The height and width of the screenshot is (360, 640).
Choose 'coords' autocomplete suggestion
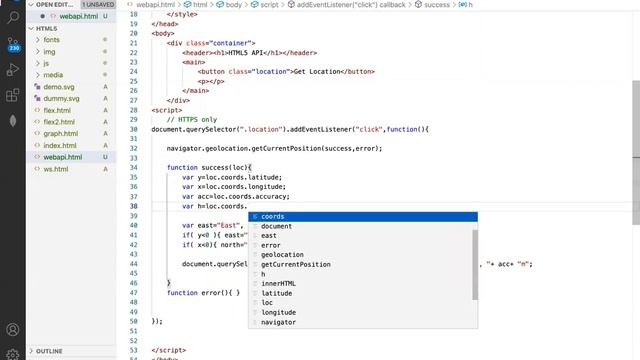pyautogui.click(x=363, y=216)
